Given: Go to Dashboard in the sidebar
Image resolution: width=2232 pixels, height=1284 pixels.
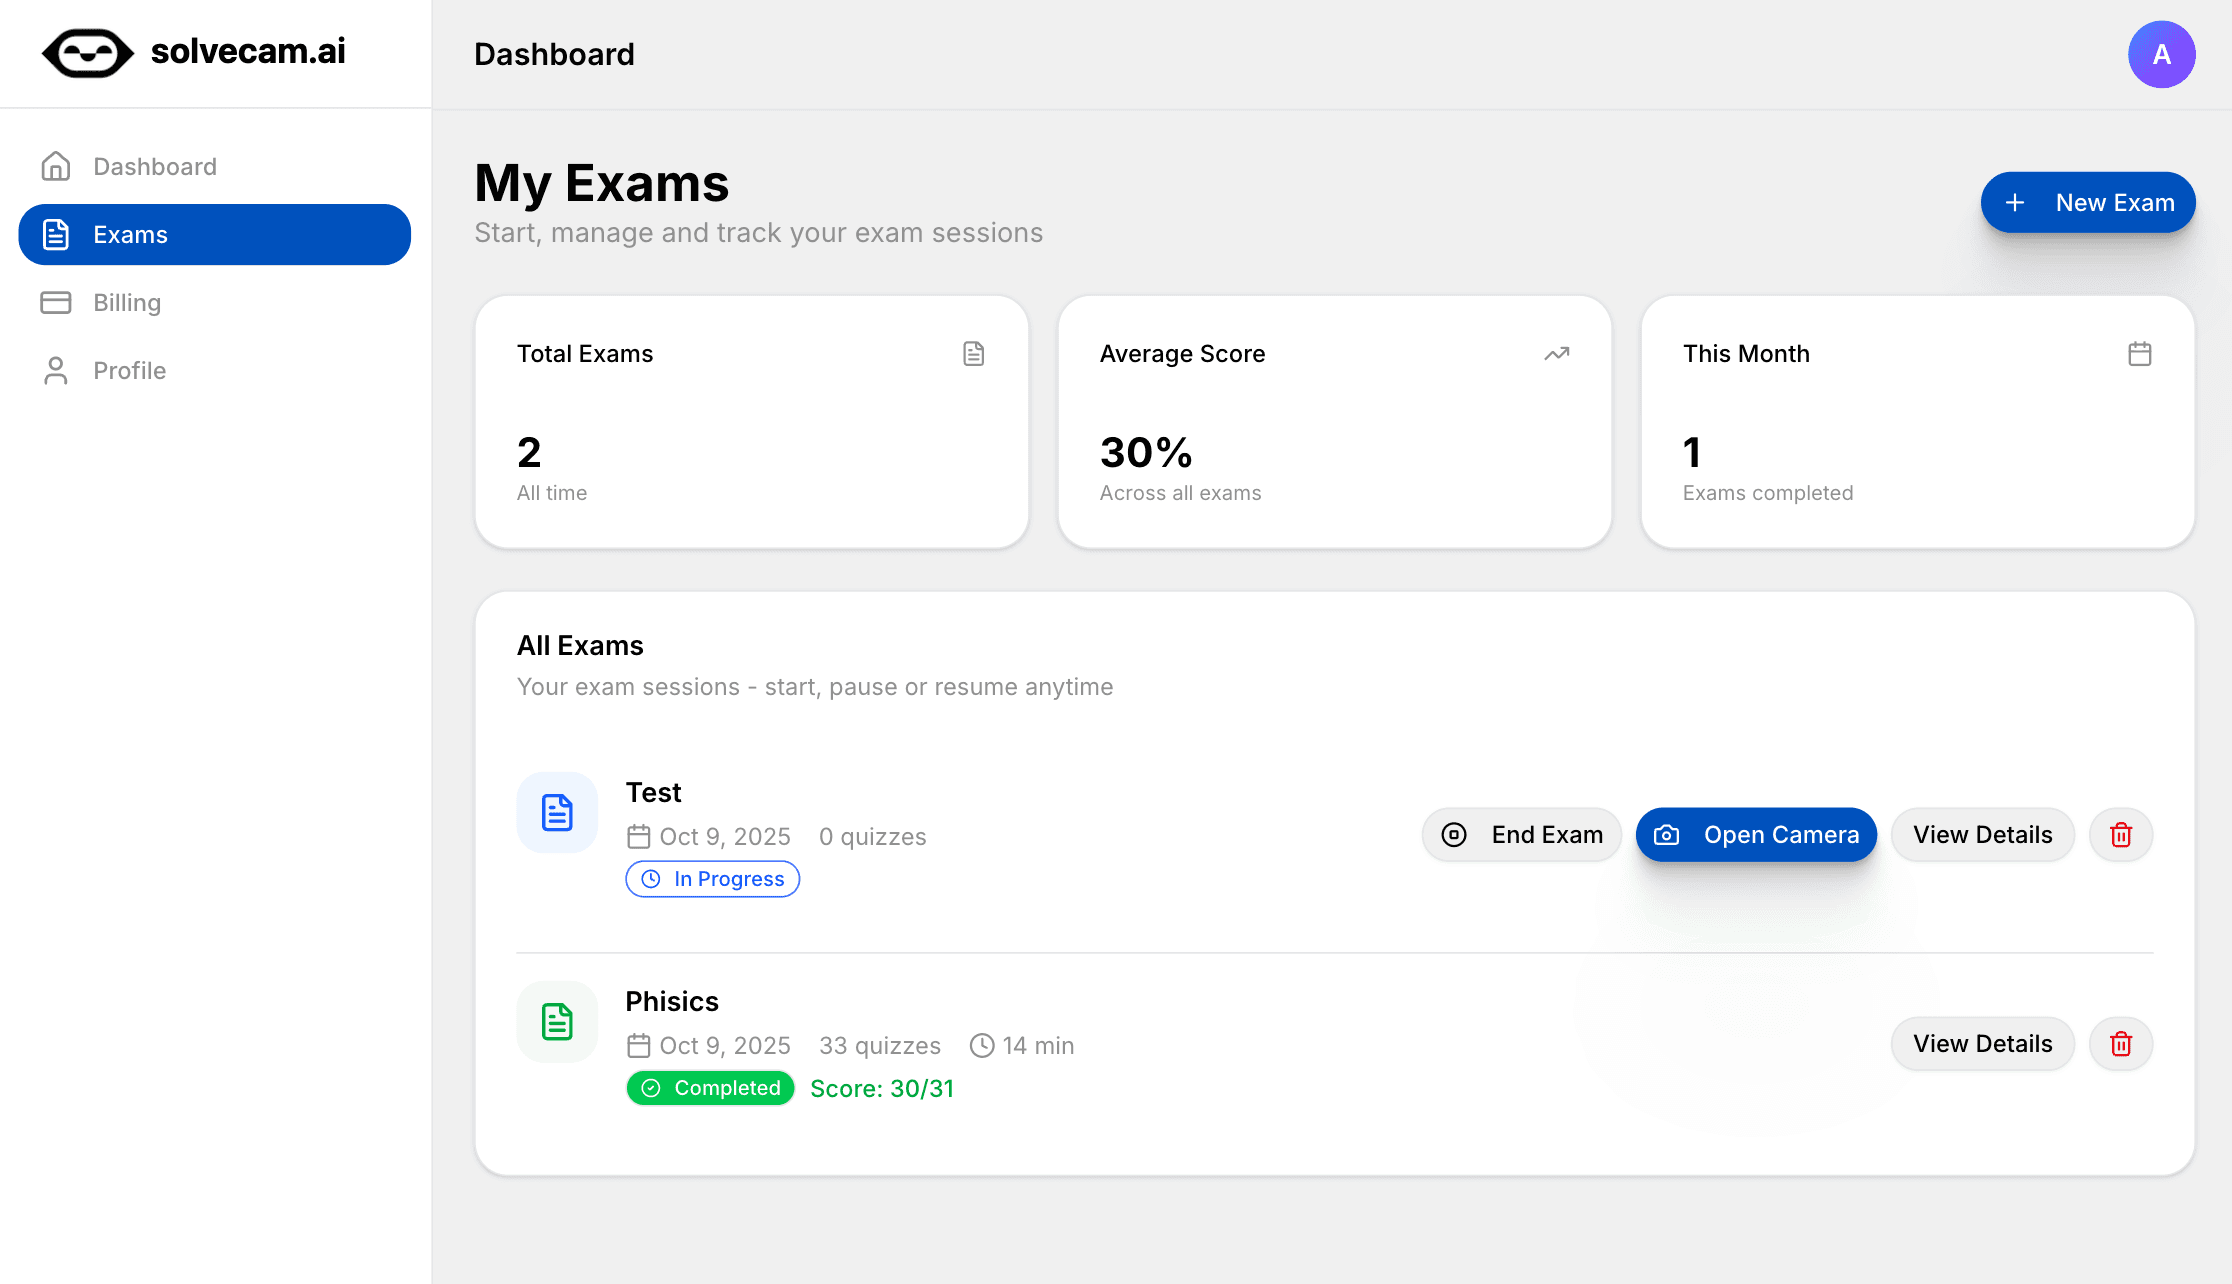Looking at the screenshot, I should tap(154, 167).
